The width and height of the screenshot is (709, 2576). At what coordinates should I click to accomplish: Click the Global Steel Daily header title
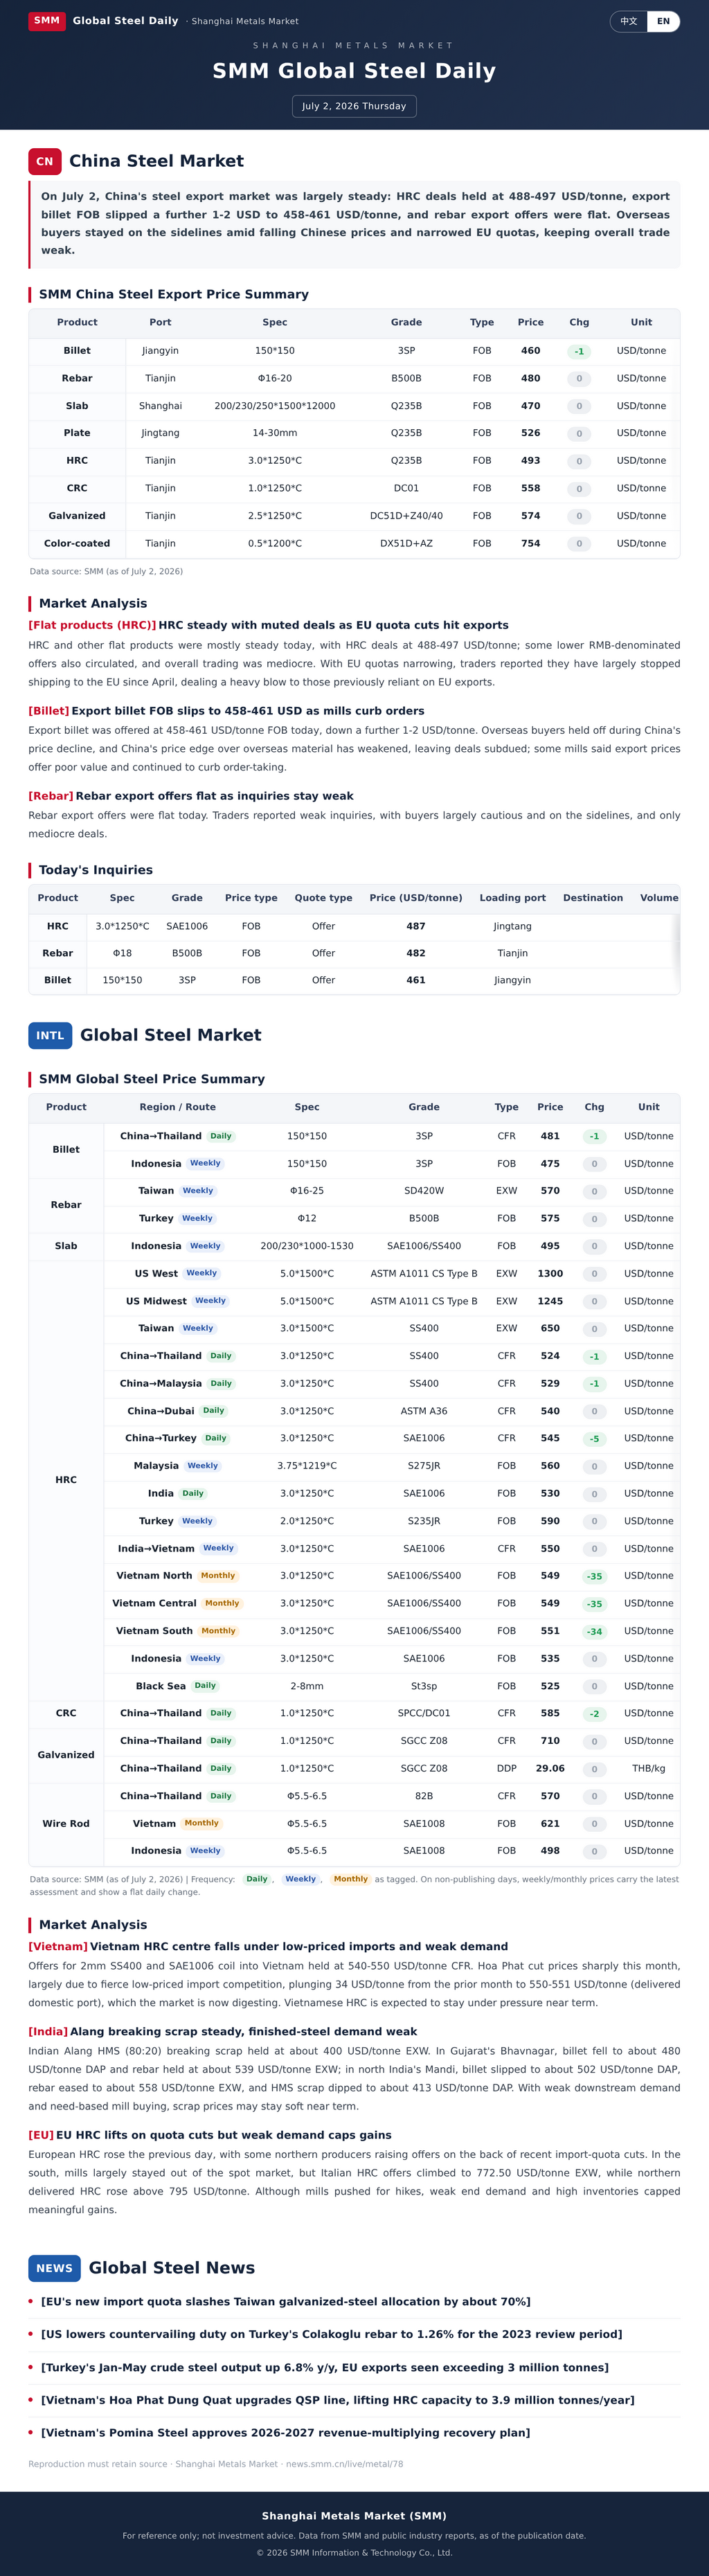coord(126,20)
